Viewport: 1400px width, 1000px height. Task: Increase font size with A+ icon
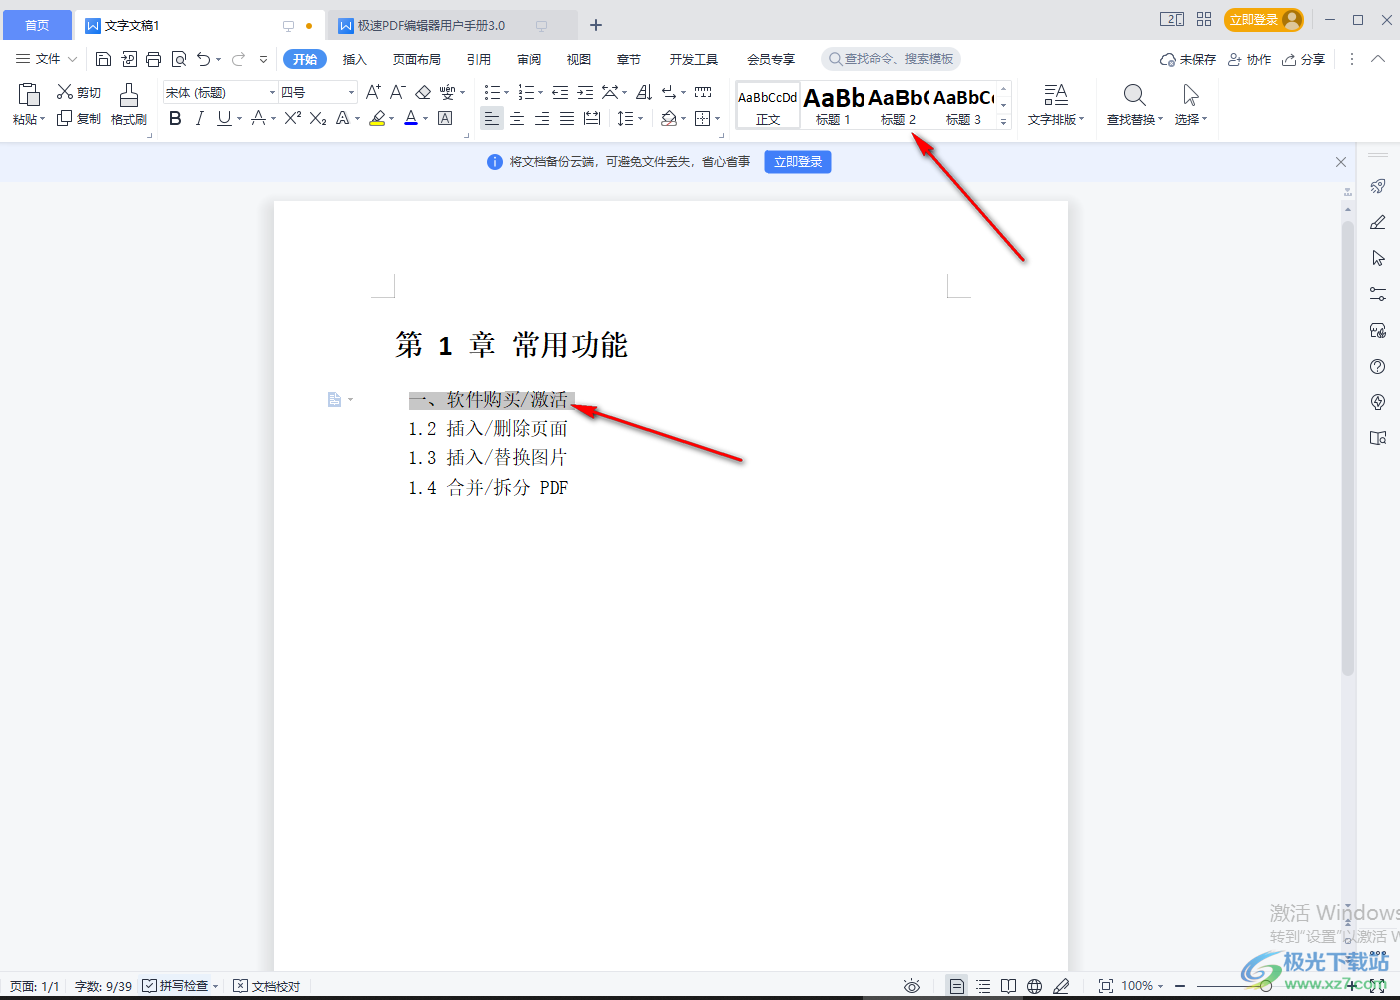pos(373,92)
